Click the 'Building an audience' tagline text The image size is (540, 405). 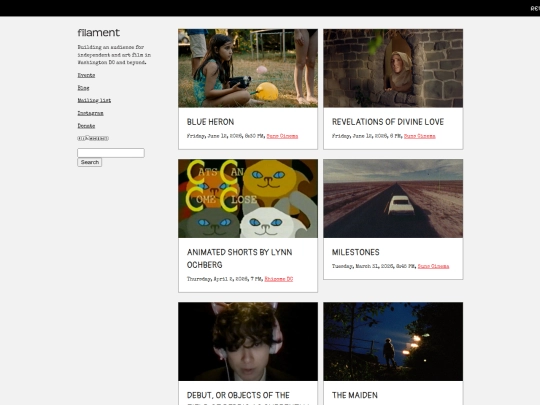coord(114,55)
